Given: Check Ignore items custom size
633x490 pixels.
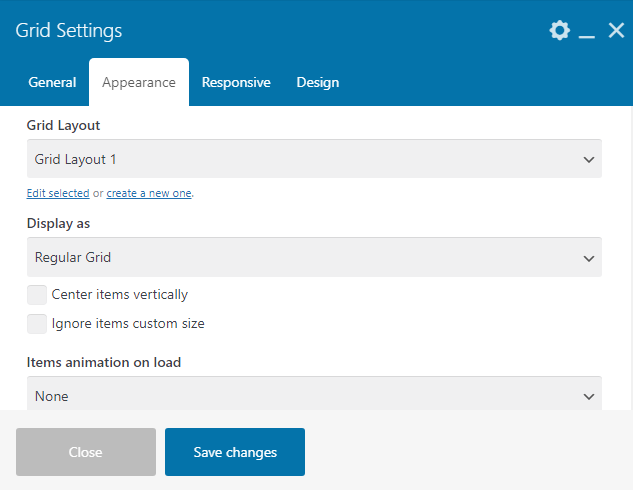Looking at the screenshot, I should click(x=37, y=324).
